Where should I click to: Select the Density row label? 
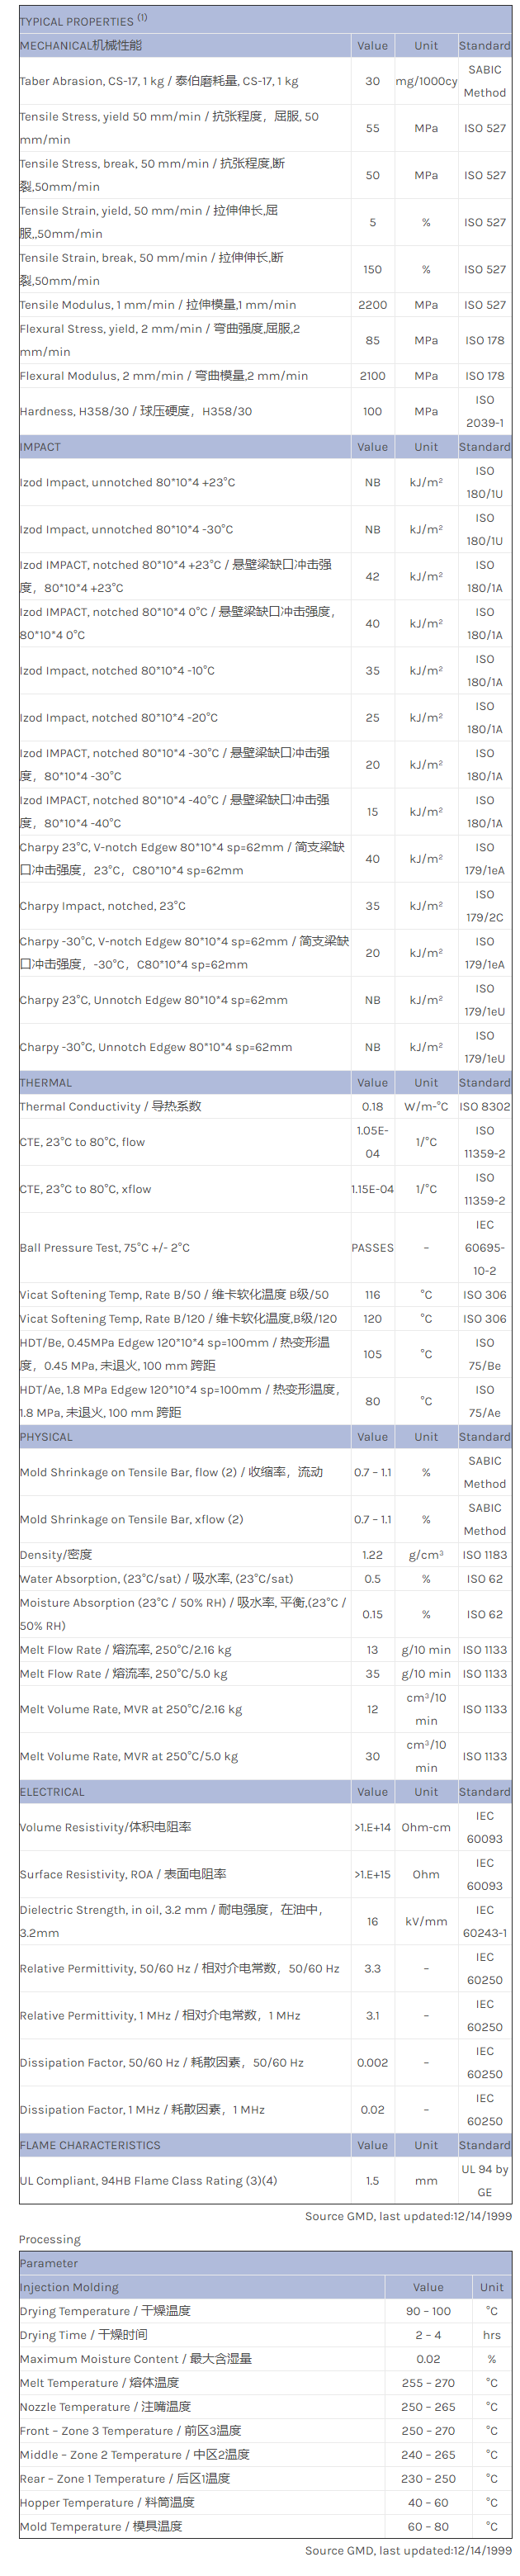coord(56,1555)
